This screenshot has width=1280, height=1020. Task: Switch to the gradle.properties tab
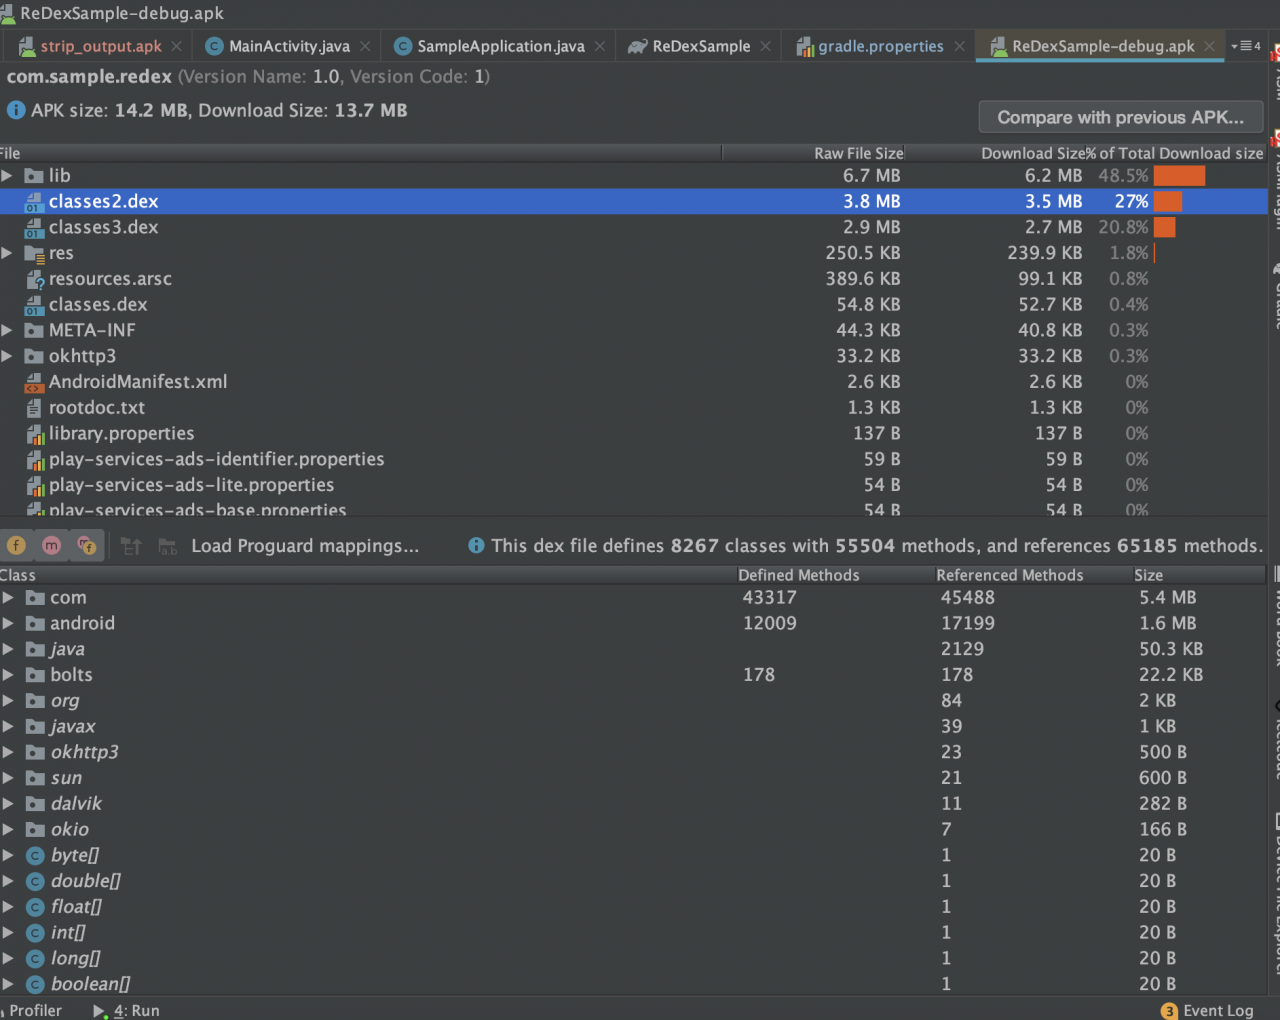[x=880, y=46]
